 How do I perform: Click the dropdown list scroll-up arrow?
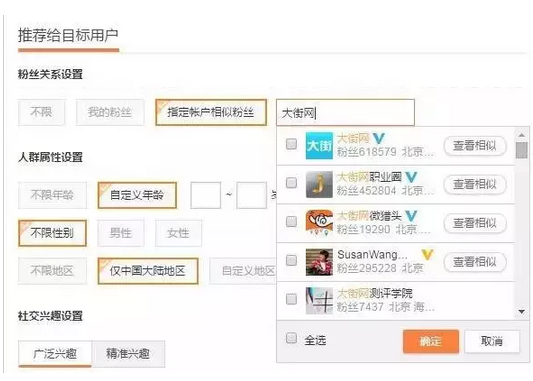pyautogui.click(x=522, y=135)
